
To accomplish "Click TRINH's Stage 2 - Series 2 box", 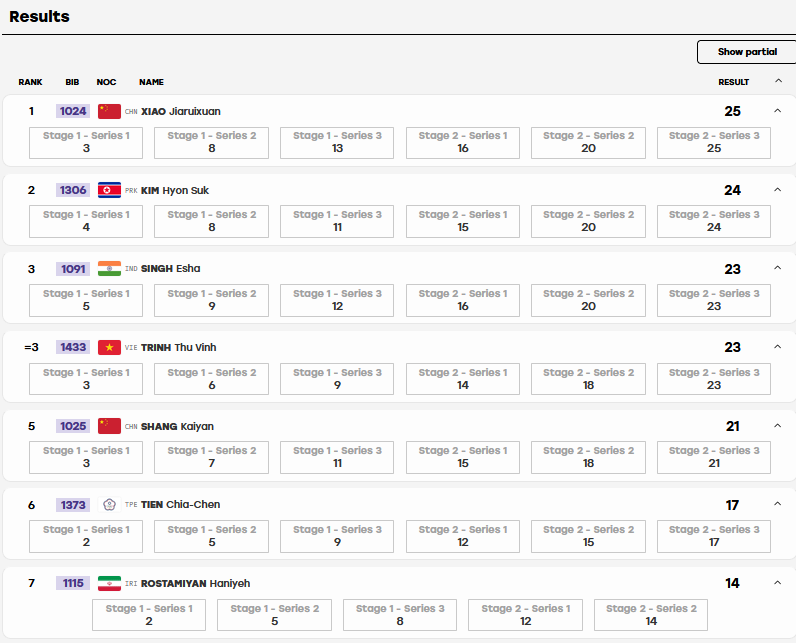I will click(x=588, y=379).
